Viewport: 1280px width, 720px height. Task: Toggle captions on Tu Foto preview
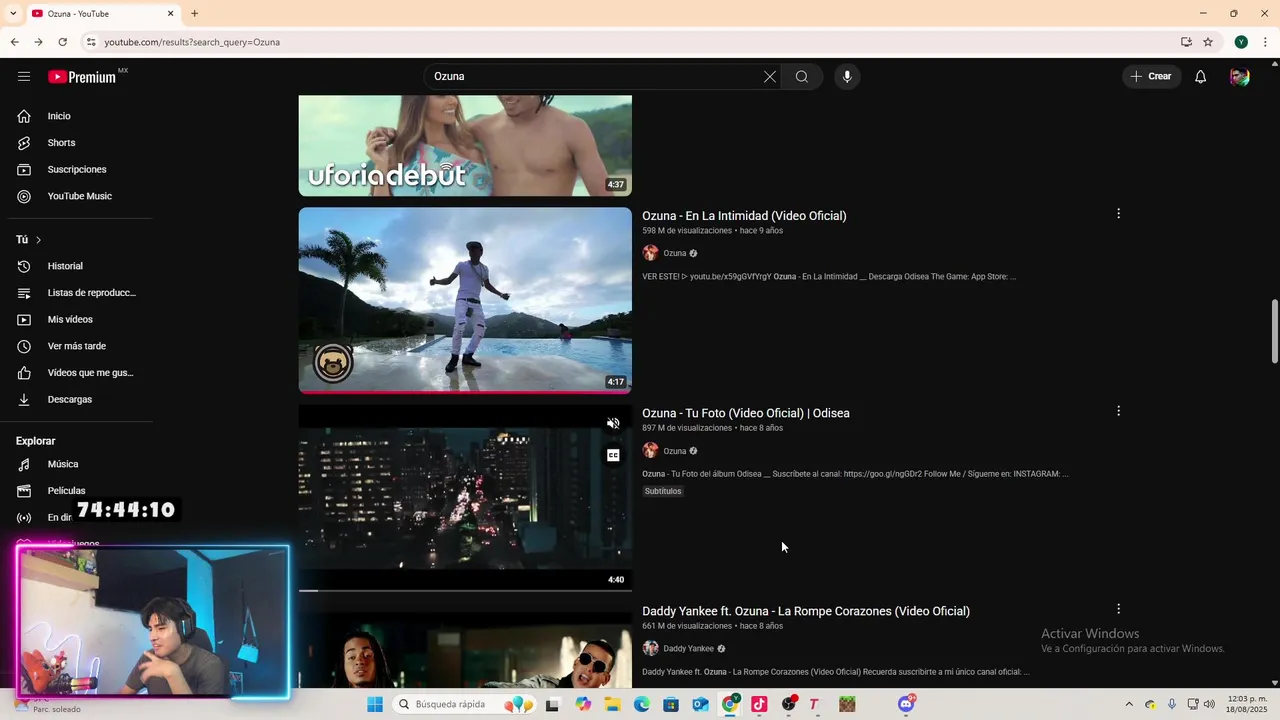click(x=613, y=455)
